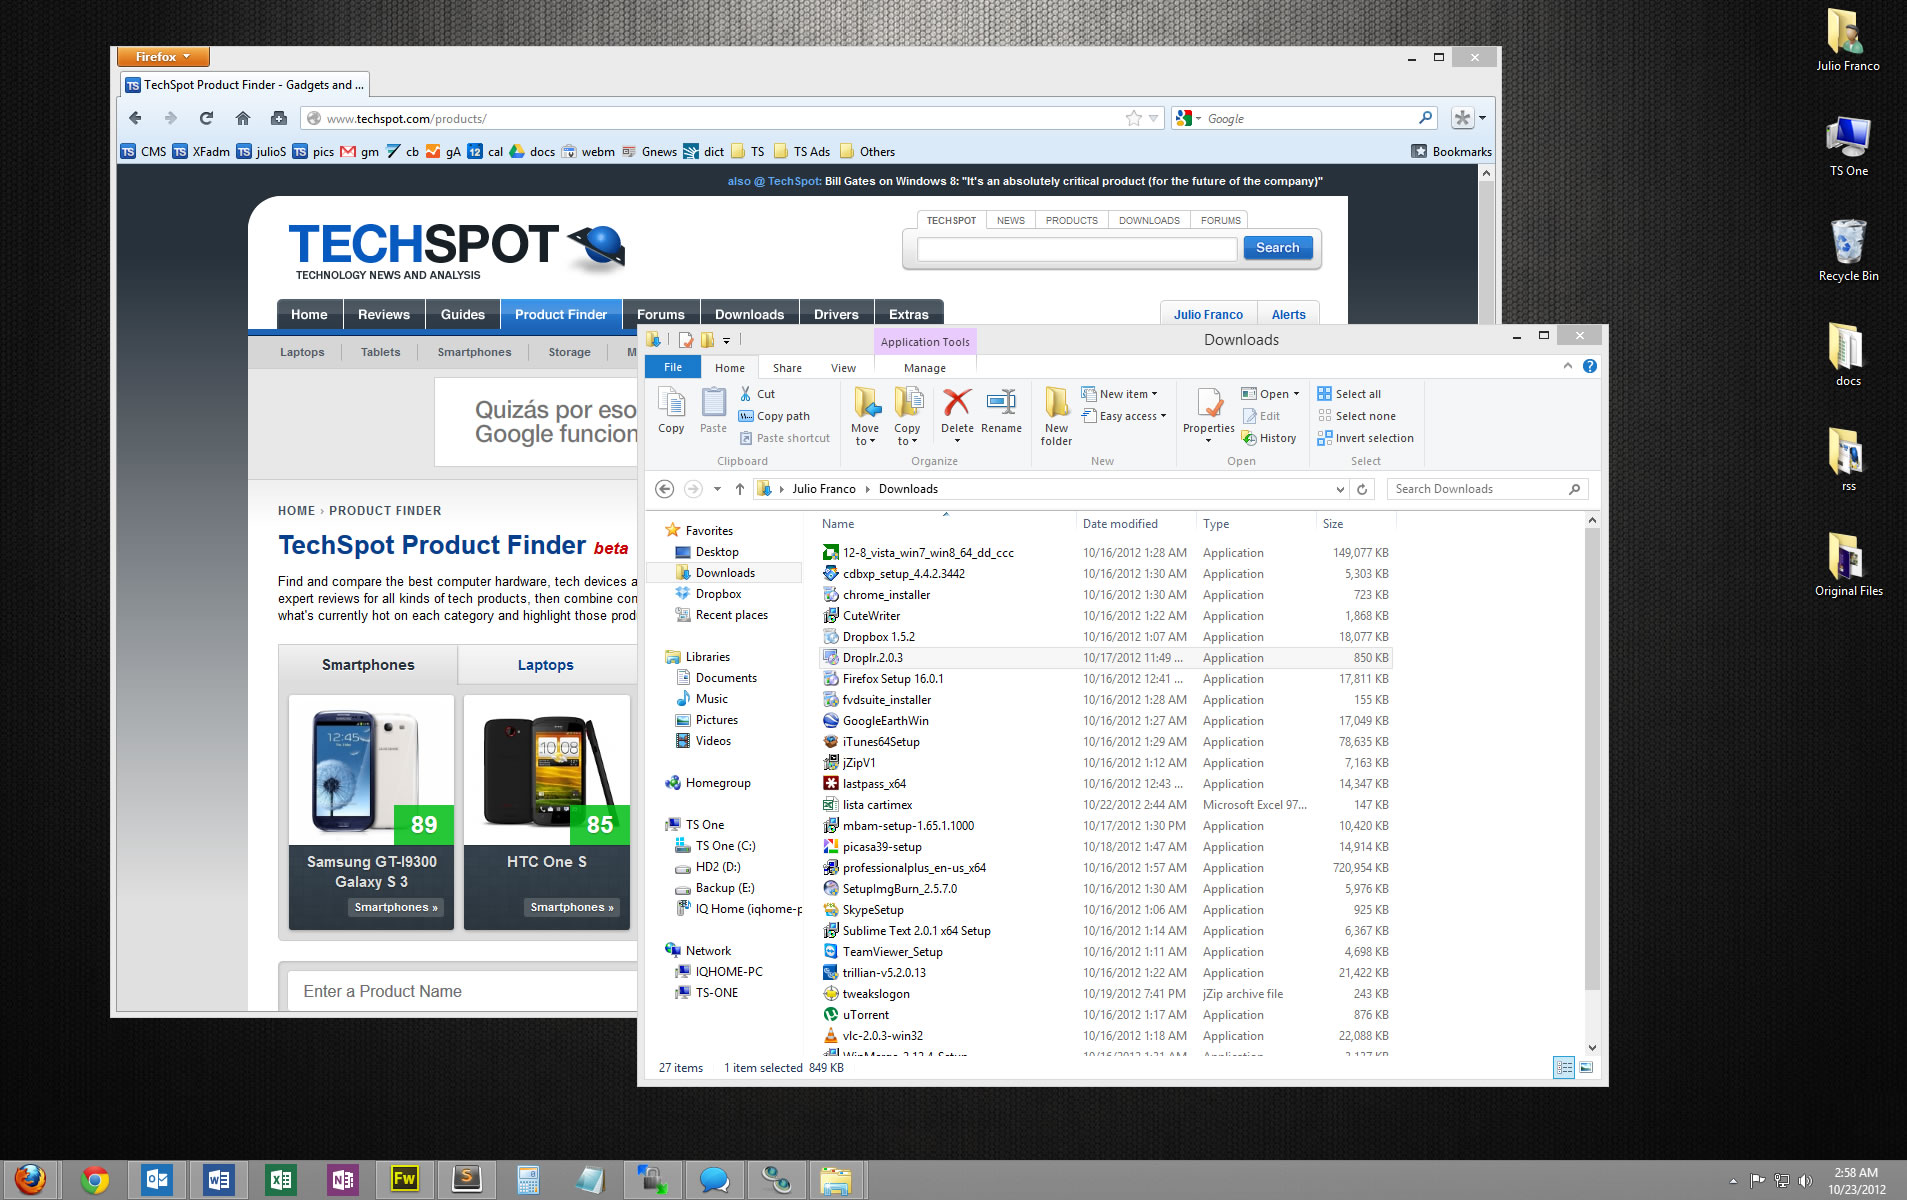1907x1200 pixels.
Task: Open the Move to ribbon button
Action: [x=866, y=415]
